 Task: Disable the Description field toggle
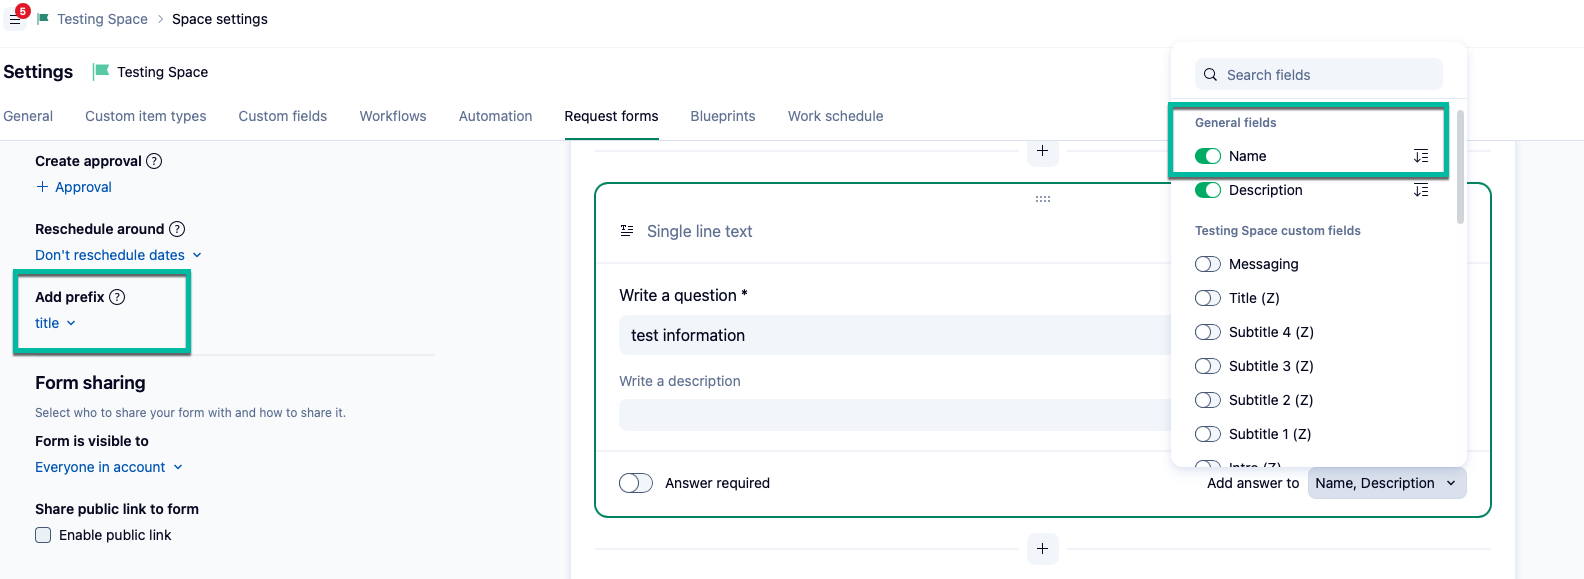click(1208, 190)
